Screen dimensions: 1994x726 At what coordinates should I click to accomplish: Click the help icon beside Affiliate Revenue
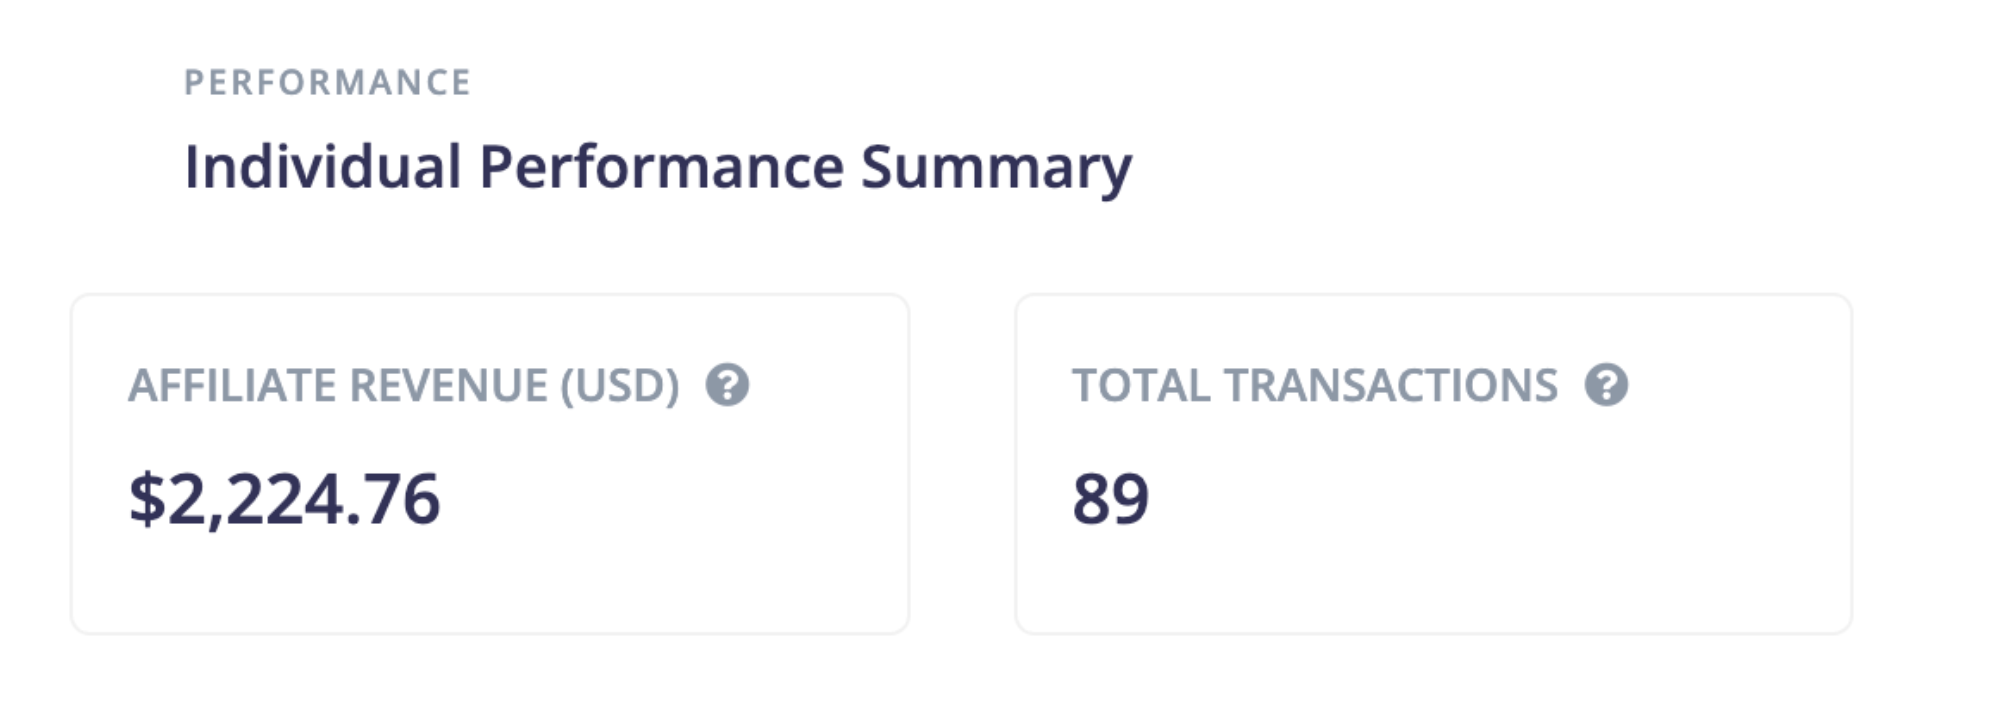point(727,385)
